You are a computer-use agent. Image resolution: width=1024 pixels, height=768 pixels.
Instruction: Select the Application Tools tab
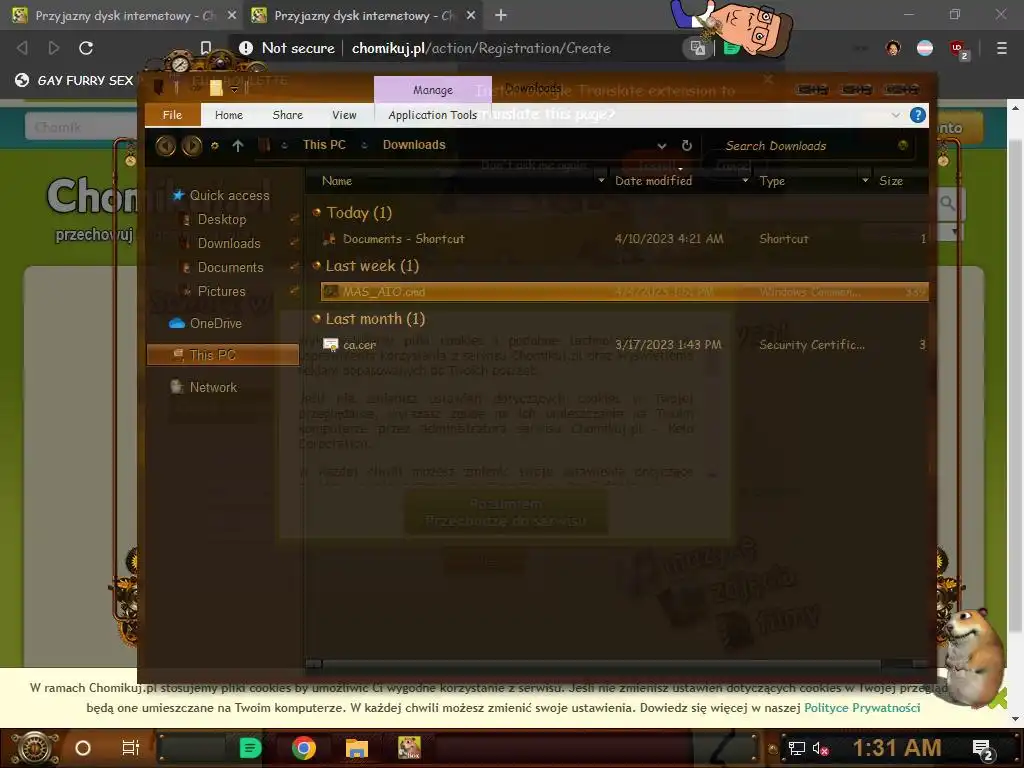pos(432,115)
